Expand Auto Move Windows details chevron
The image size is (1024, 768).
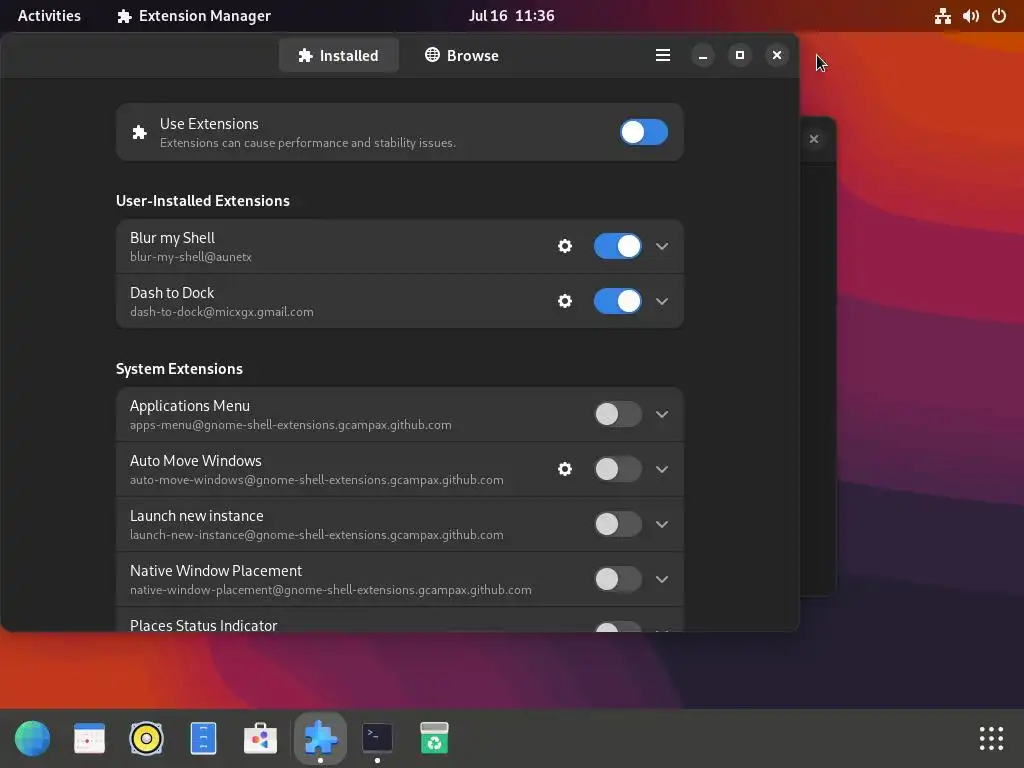pos(662,469)
